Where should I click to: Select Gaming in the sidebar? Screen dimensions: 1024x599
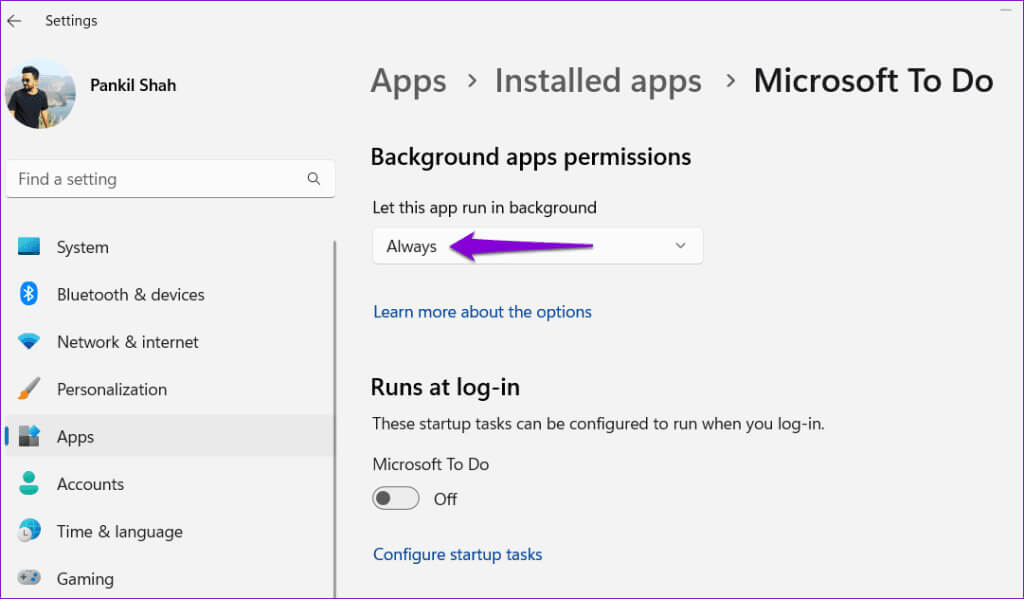[x=170, y=579]
